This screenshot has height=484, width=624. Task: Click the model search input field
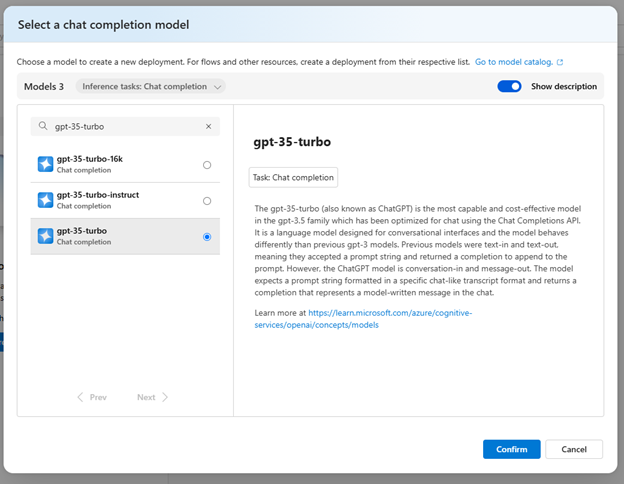(x=125, y=127)
